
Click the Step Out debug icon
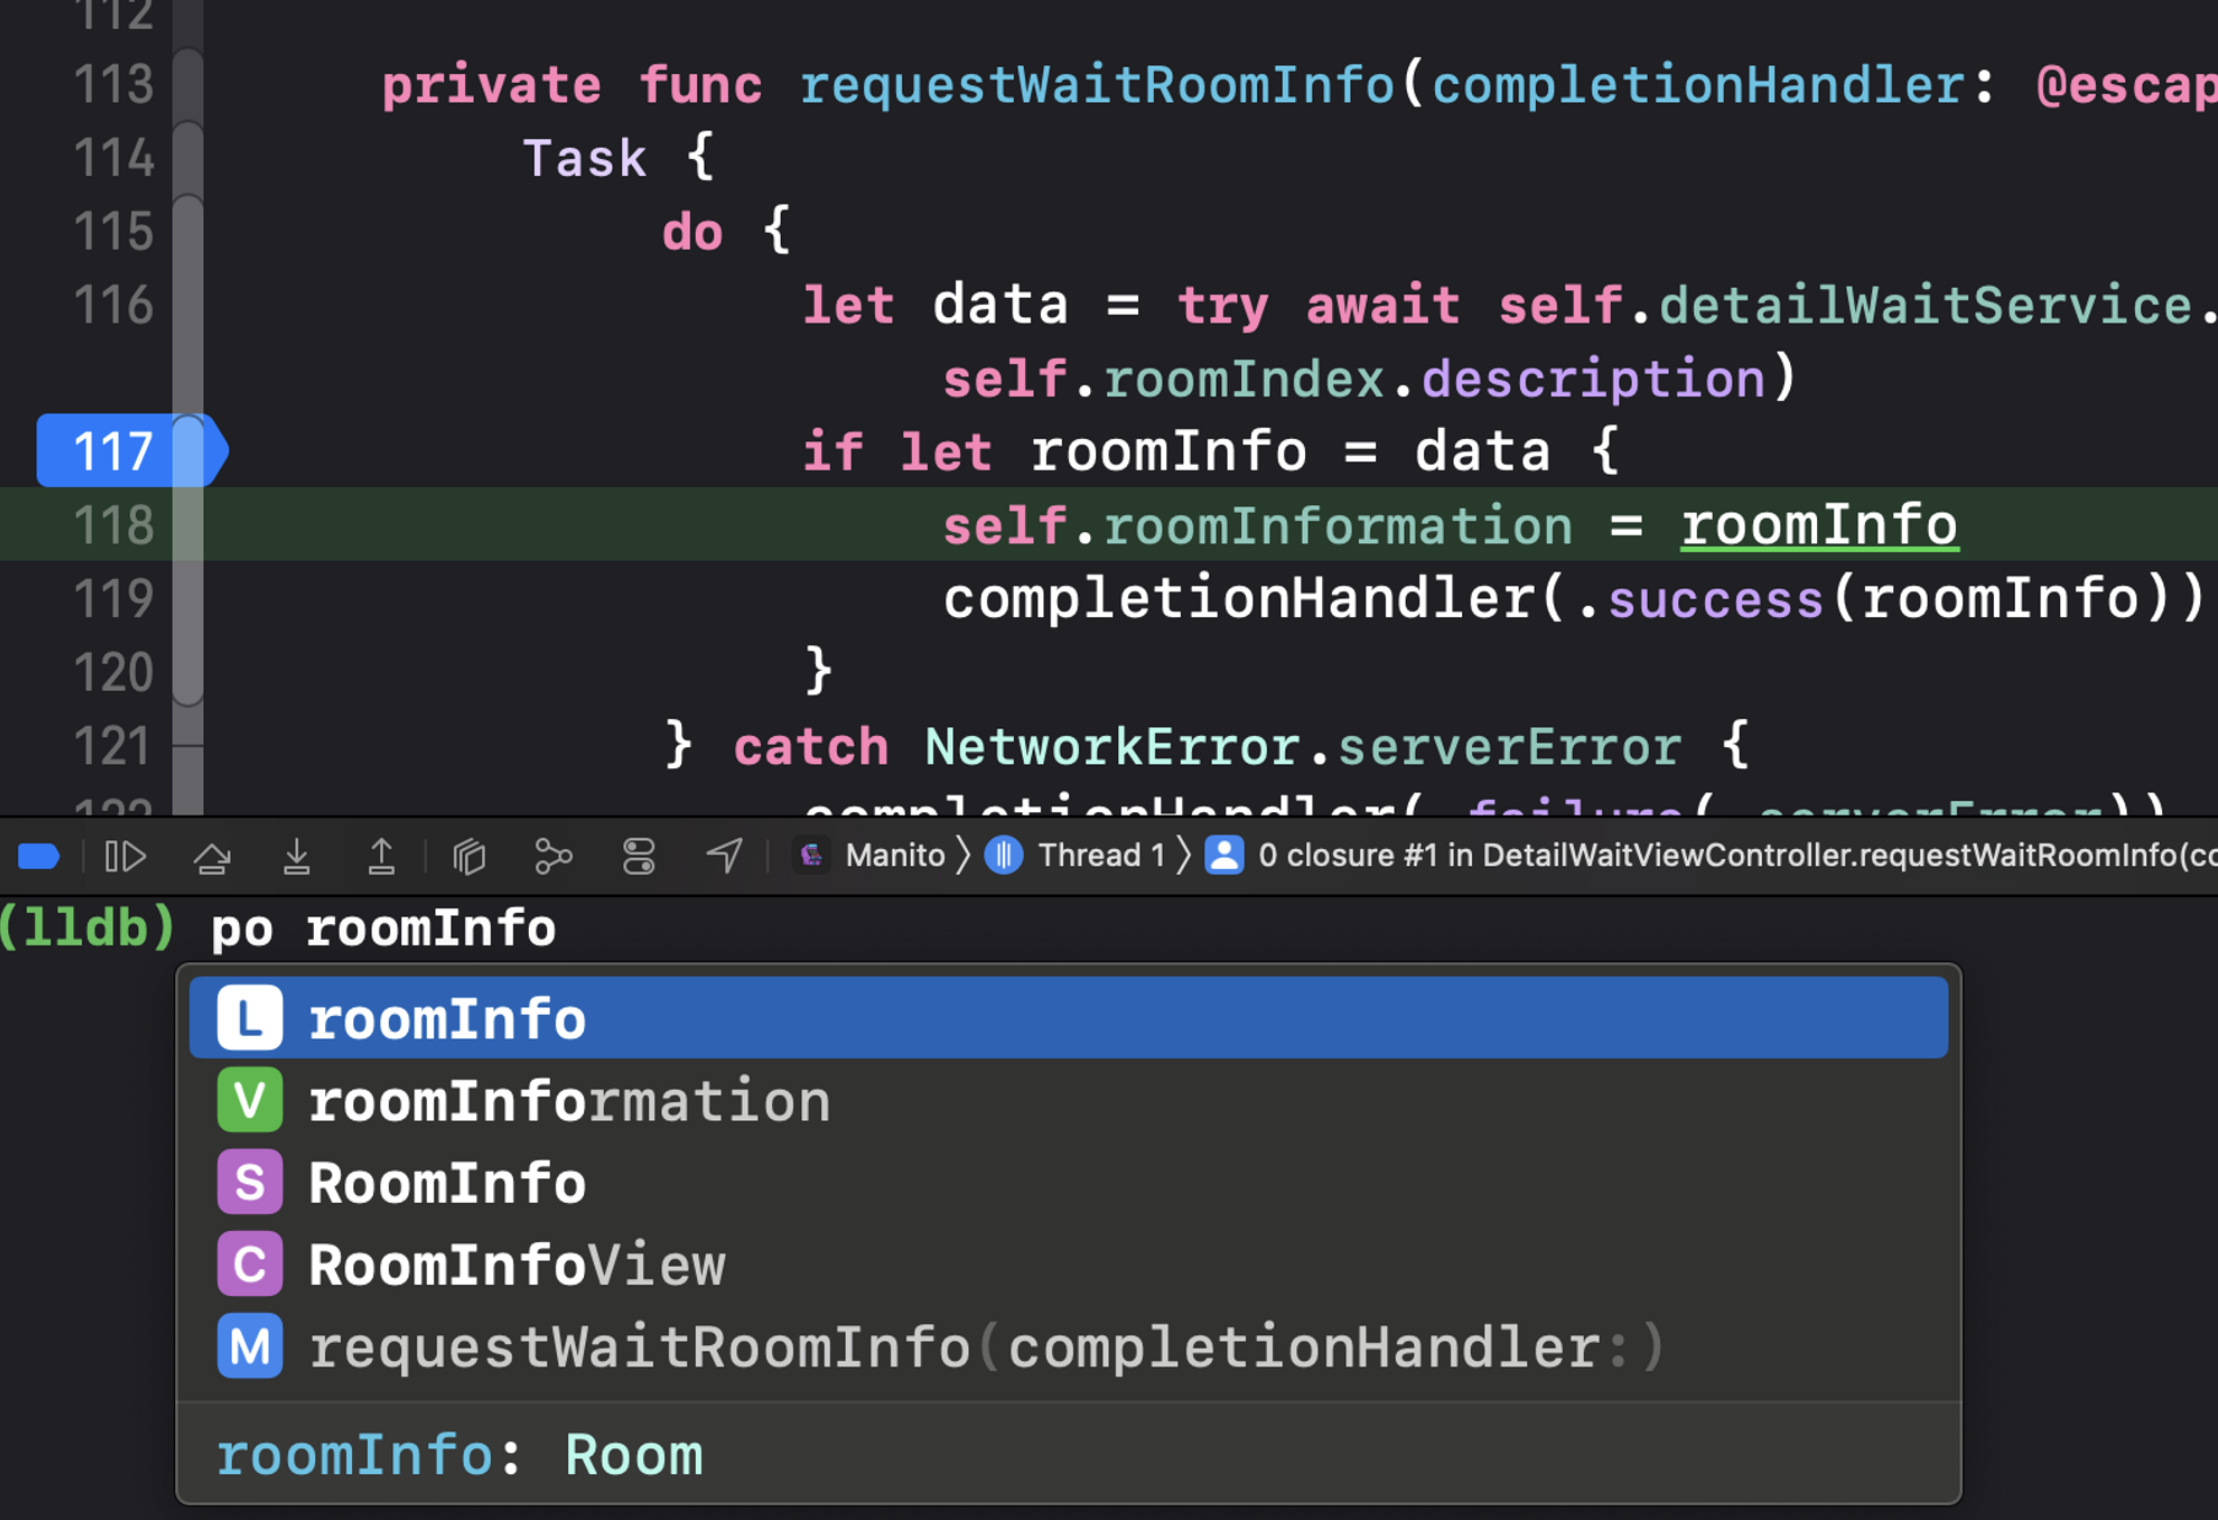click(381, 856)
